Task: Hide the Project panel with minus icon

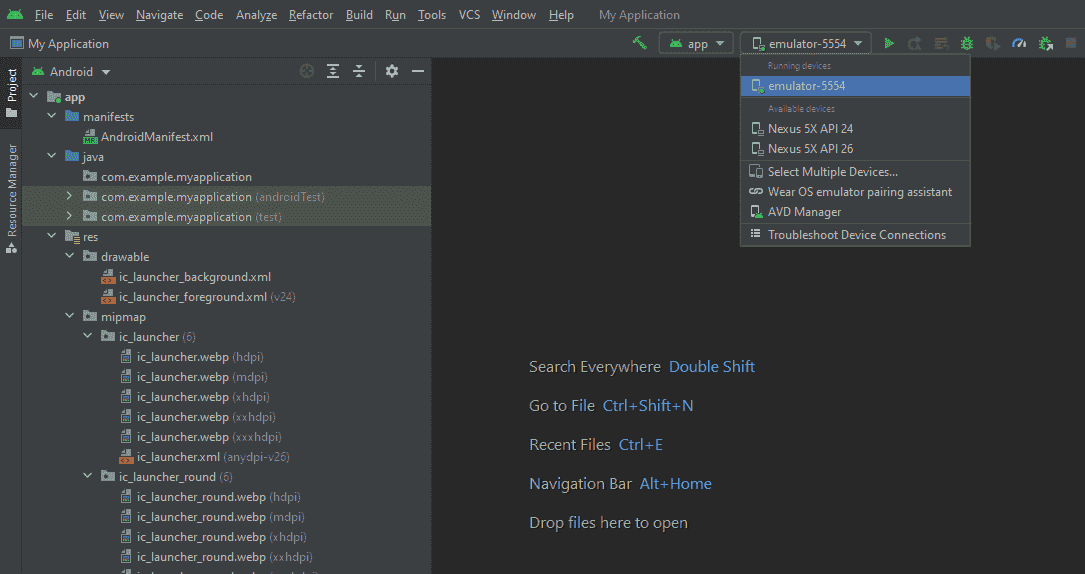Action: (x=418, y=71)
